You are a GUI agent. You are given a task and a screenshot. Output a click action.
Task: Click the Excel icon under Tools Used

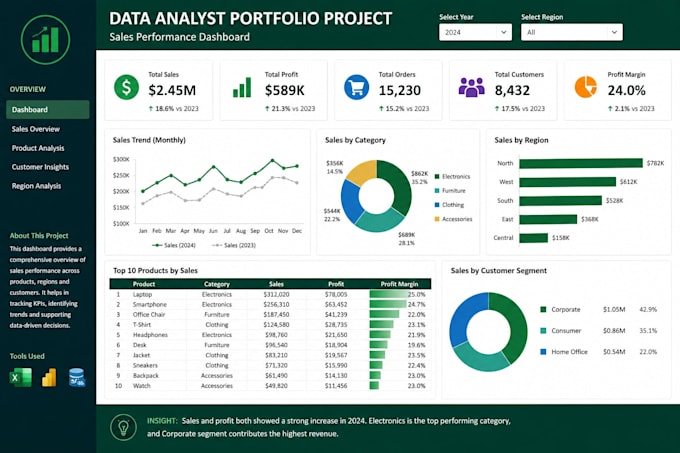(x=21, y=377)
